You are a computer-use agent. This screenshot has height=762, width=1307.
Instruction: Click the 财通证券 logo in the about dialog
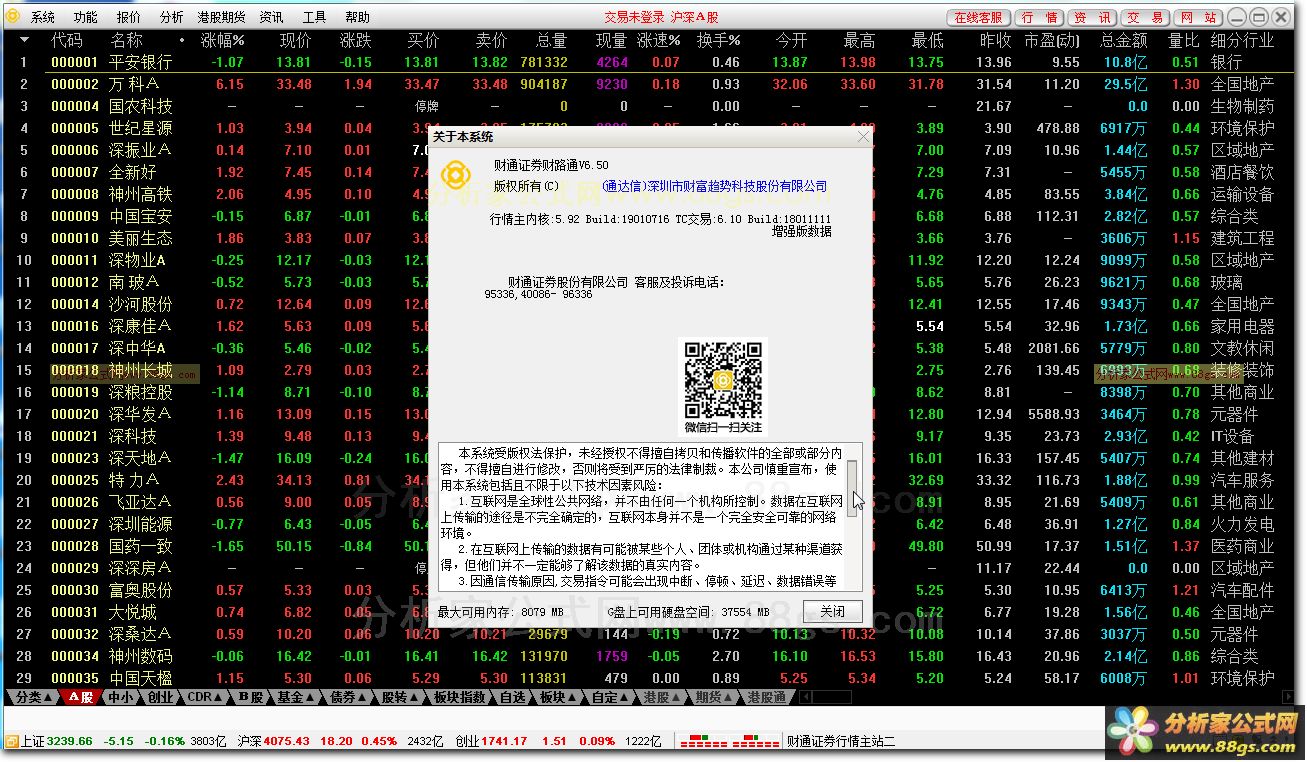[458, 177]
